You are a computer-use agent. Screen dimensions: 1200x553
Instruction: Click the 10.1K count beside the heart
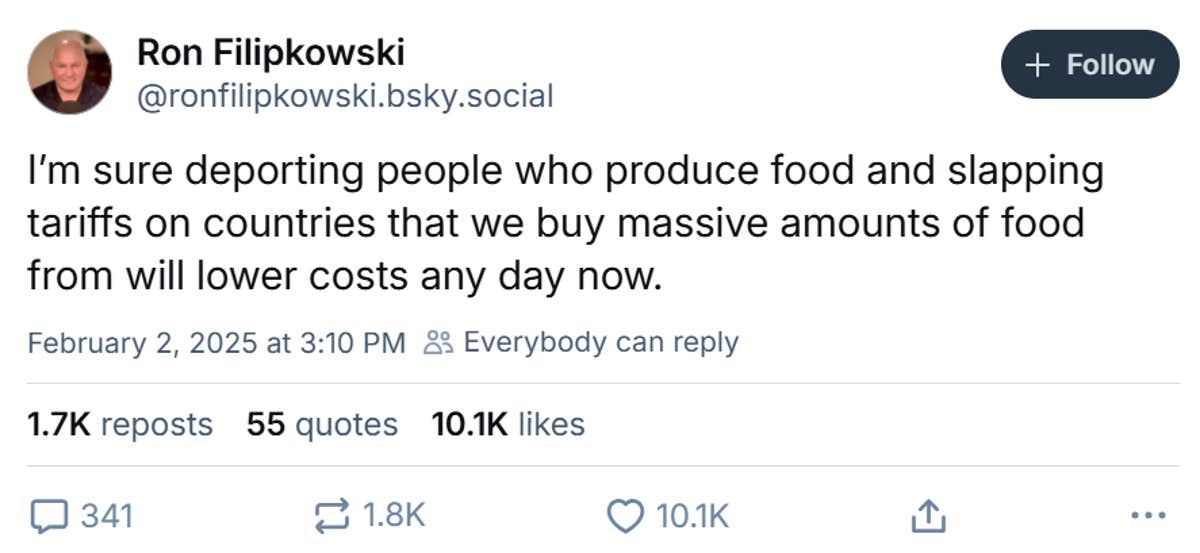tap(692, 516)
